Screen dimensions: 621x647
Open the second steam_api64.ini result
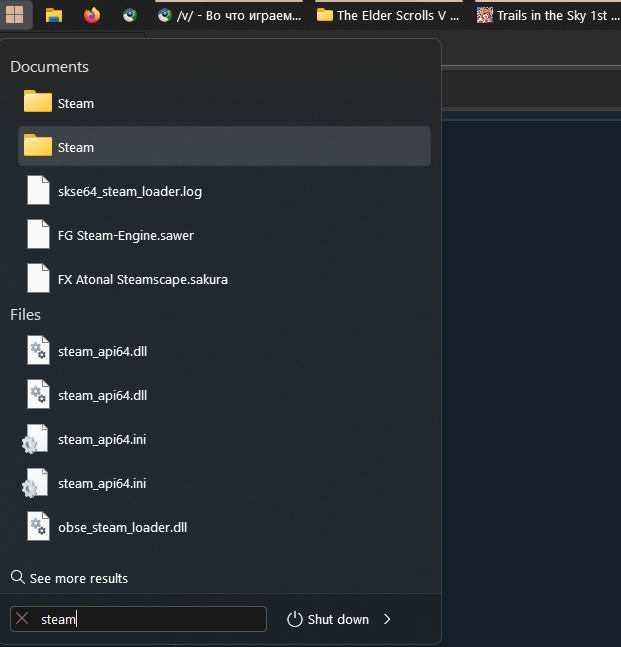pyautogui.click(x=224, y=483)
